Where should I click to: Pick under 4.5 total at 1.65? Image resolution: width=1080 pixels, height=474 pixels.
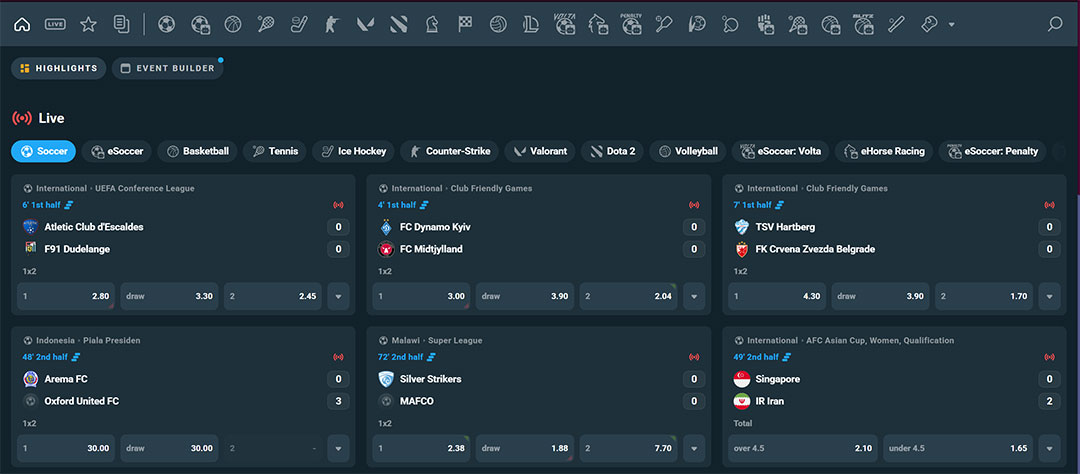click(x=958, y=448)
